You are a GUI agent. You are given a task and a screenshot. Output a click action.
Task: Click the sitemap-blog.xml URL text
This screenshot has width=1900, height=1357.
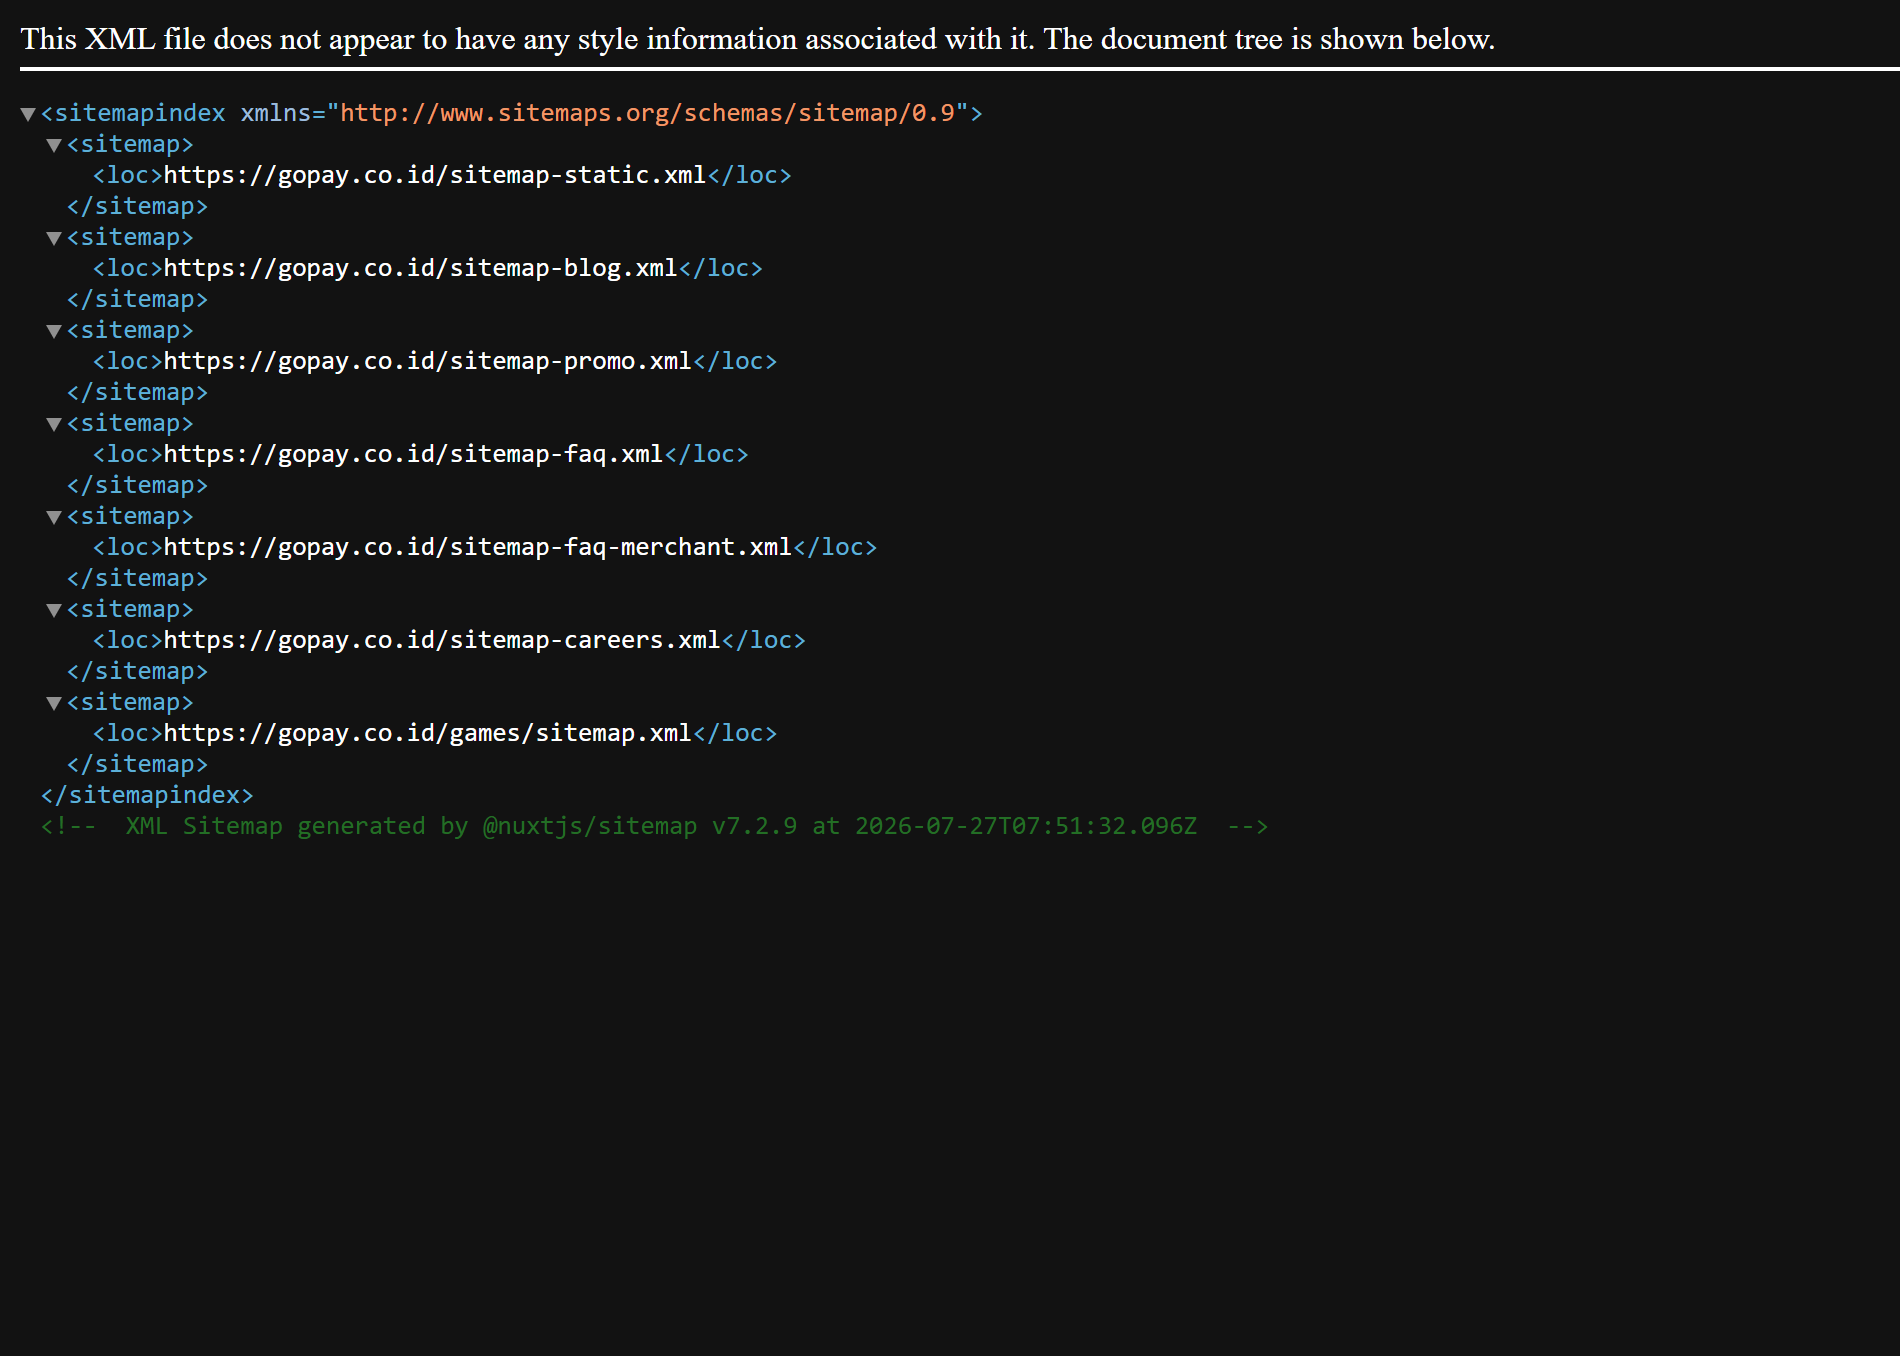click(x=421, y=268)
